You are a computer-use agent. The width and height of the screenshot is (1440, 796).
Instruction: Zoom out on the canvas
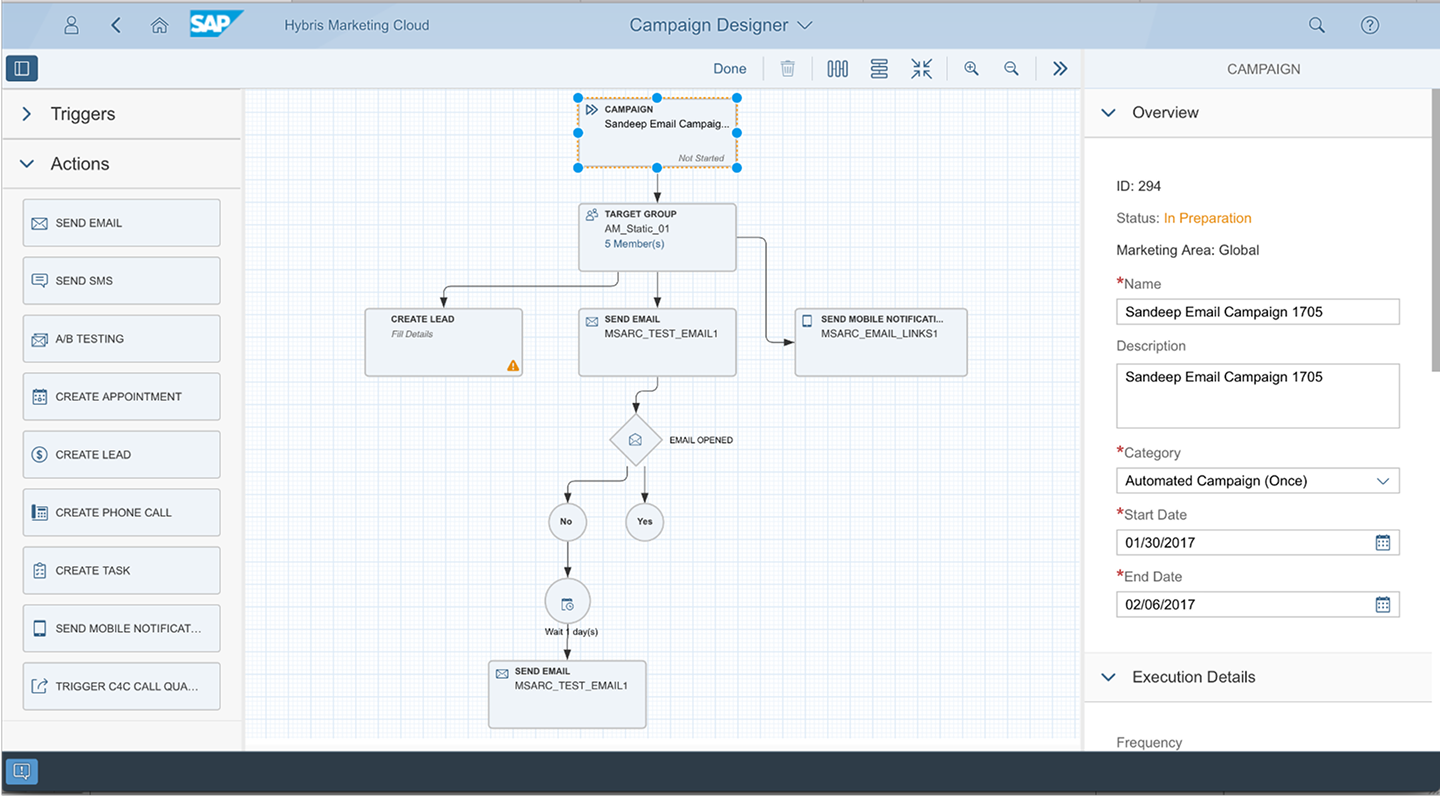click(x=1011, y=69)
